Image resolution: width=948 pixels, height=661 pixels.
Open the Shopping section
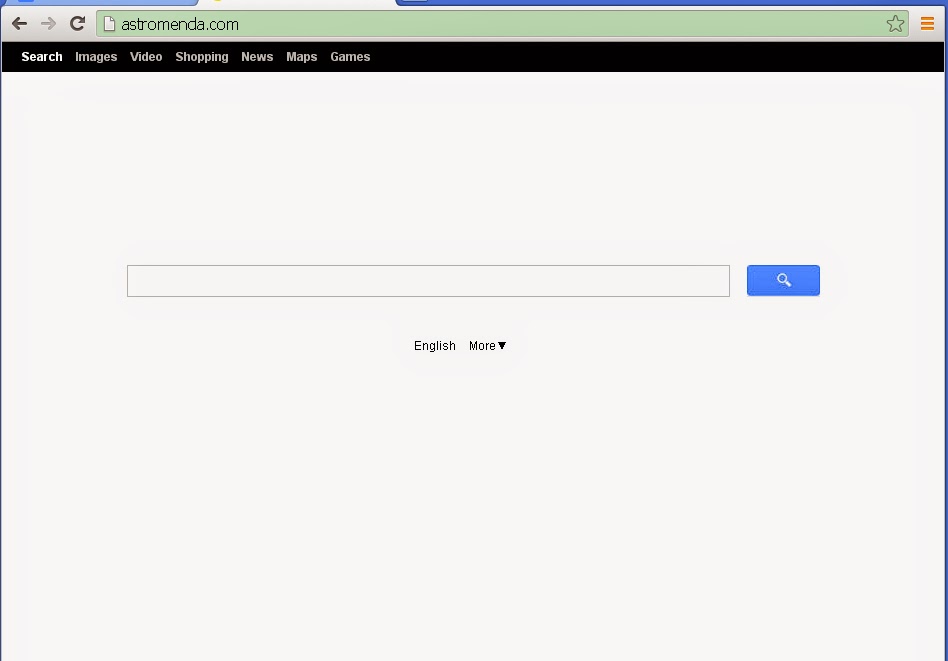(202, 57)
